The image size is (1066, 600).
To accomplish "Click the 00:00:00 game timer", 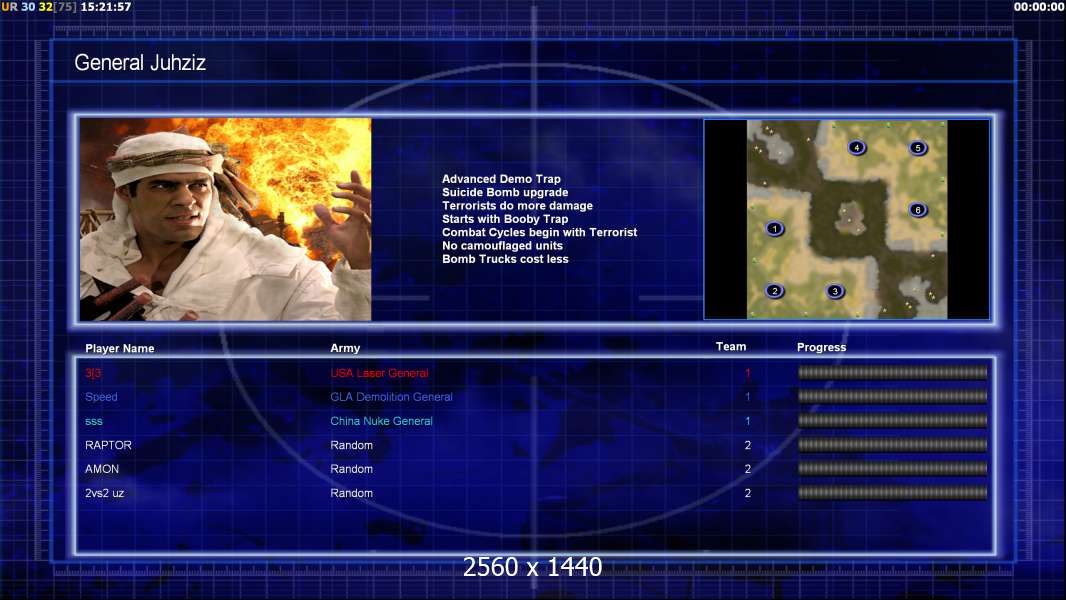I will point(1039,7).
